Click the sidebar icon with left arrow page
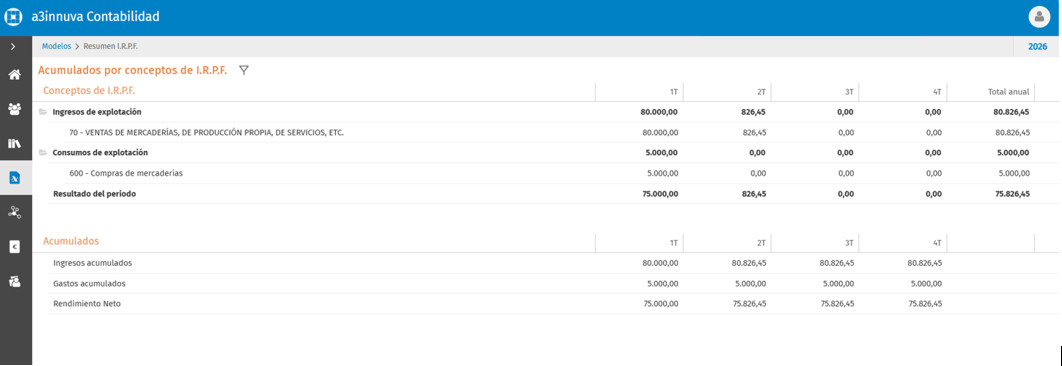The height and width of the screenshot is (366, 1062). [14, 247]
